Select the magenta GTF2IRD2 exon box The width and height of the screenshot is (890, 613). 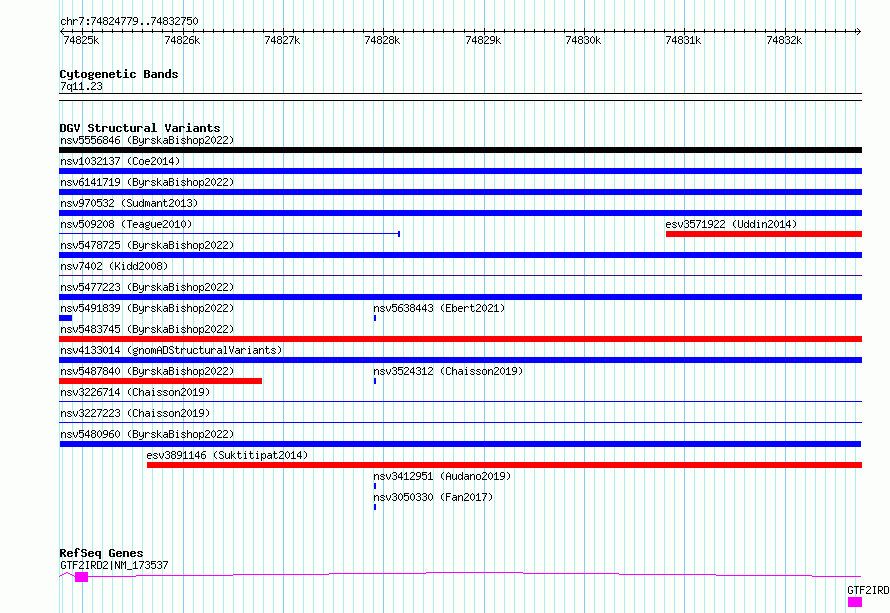[x=82, y=577]
